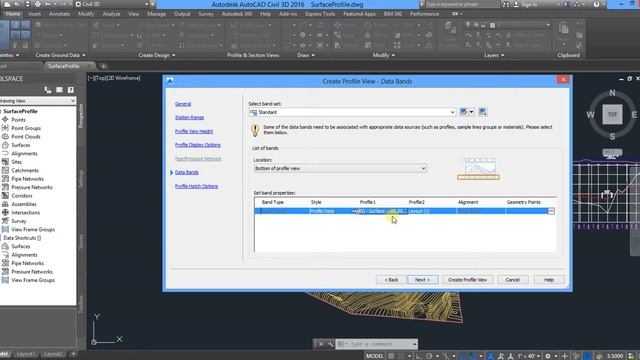Click the edit band set icon

pyautogui.click(x=463, y=112)
